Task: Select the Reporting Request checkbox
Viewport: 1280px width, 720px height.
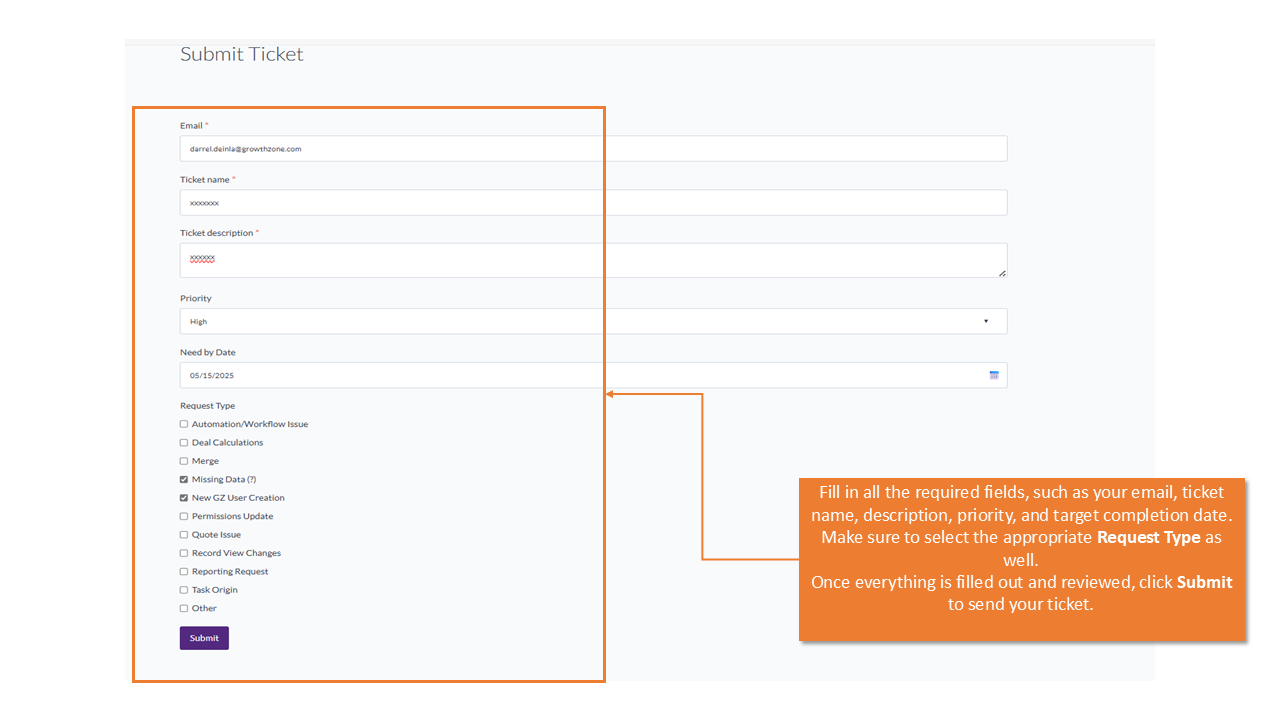Action: [184, 571]
